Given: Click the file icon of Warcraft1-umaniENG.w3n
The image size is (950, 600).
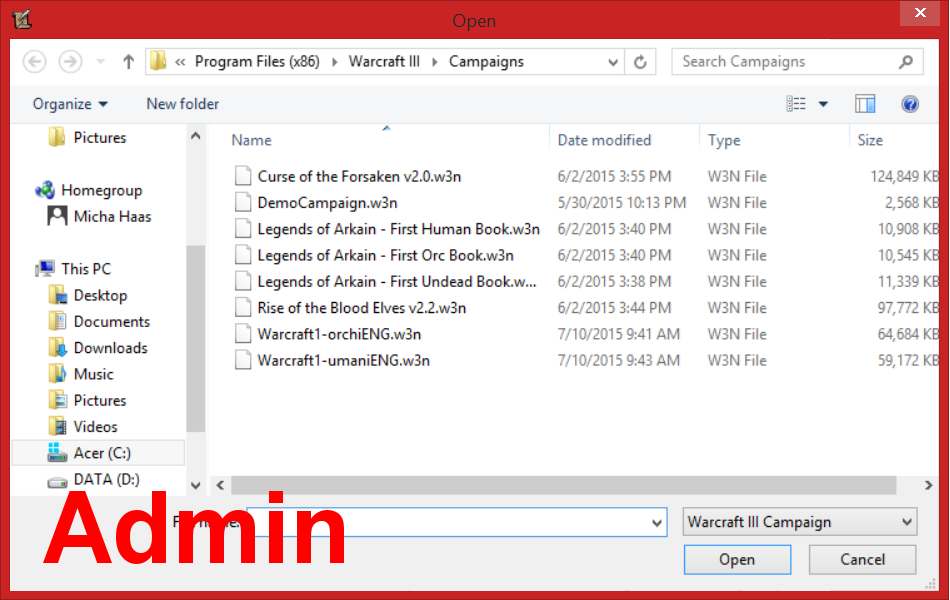Looking at the screenshot, I should (x=243, y=361).
